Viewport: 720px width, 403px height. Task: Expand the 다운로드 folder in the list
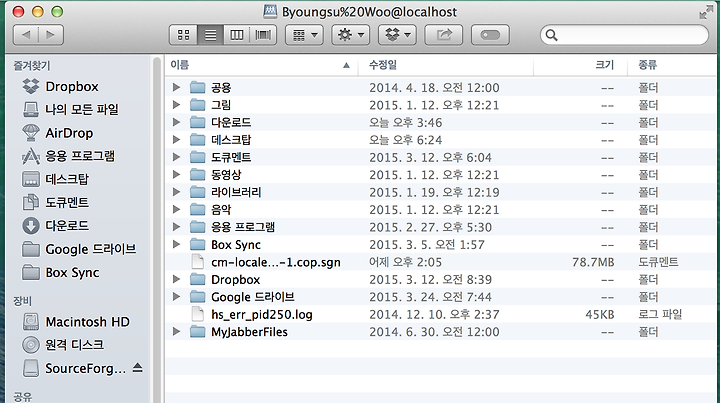click(x=176, y=122)
